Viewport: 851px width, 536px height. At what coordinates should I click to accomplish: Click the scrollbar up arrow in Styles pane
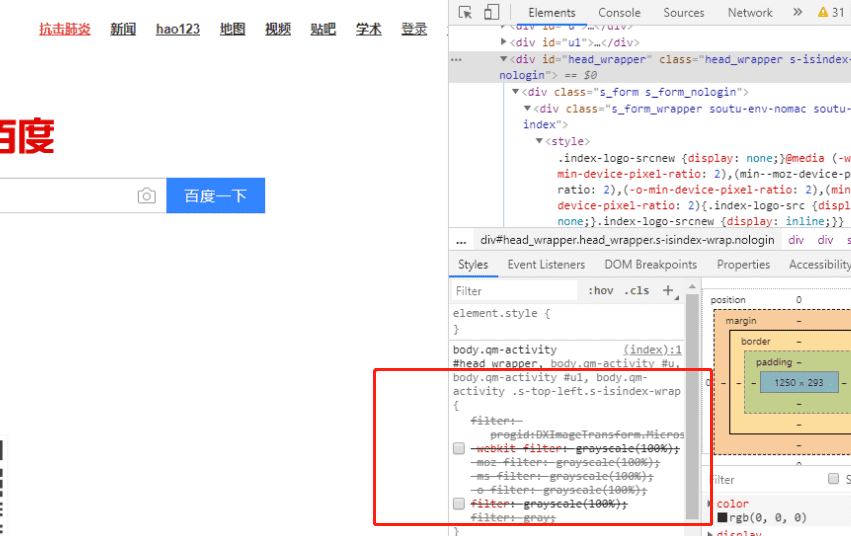(692, 286)
